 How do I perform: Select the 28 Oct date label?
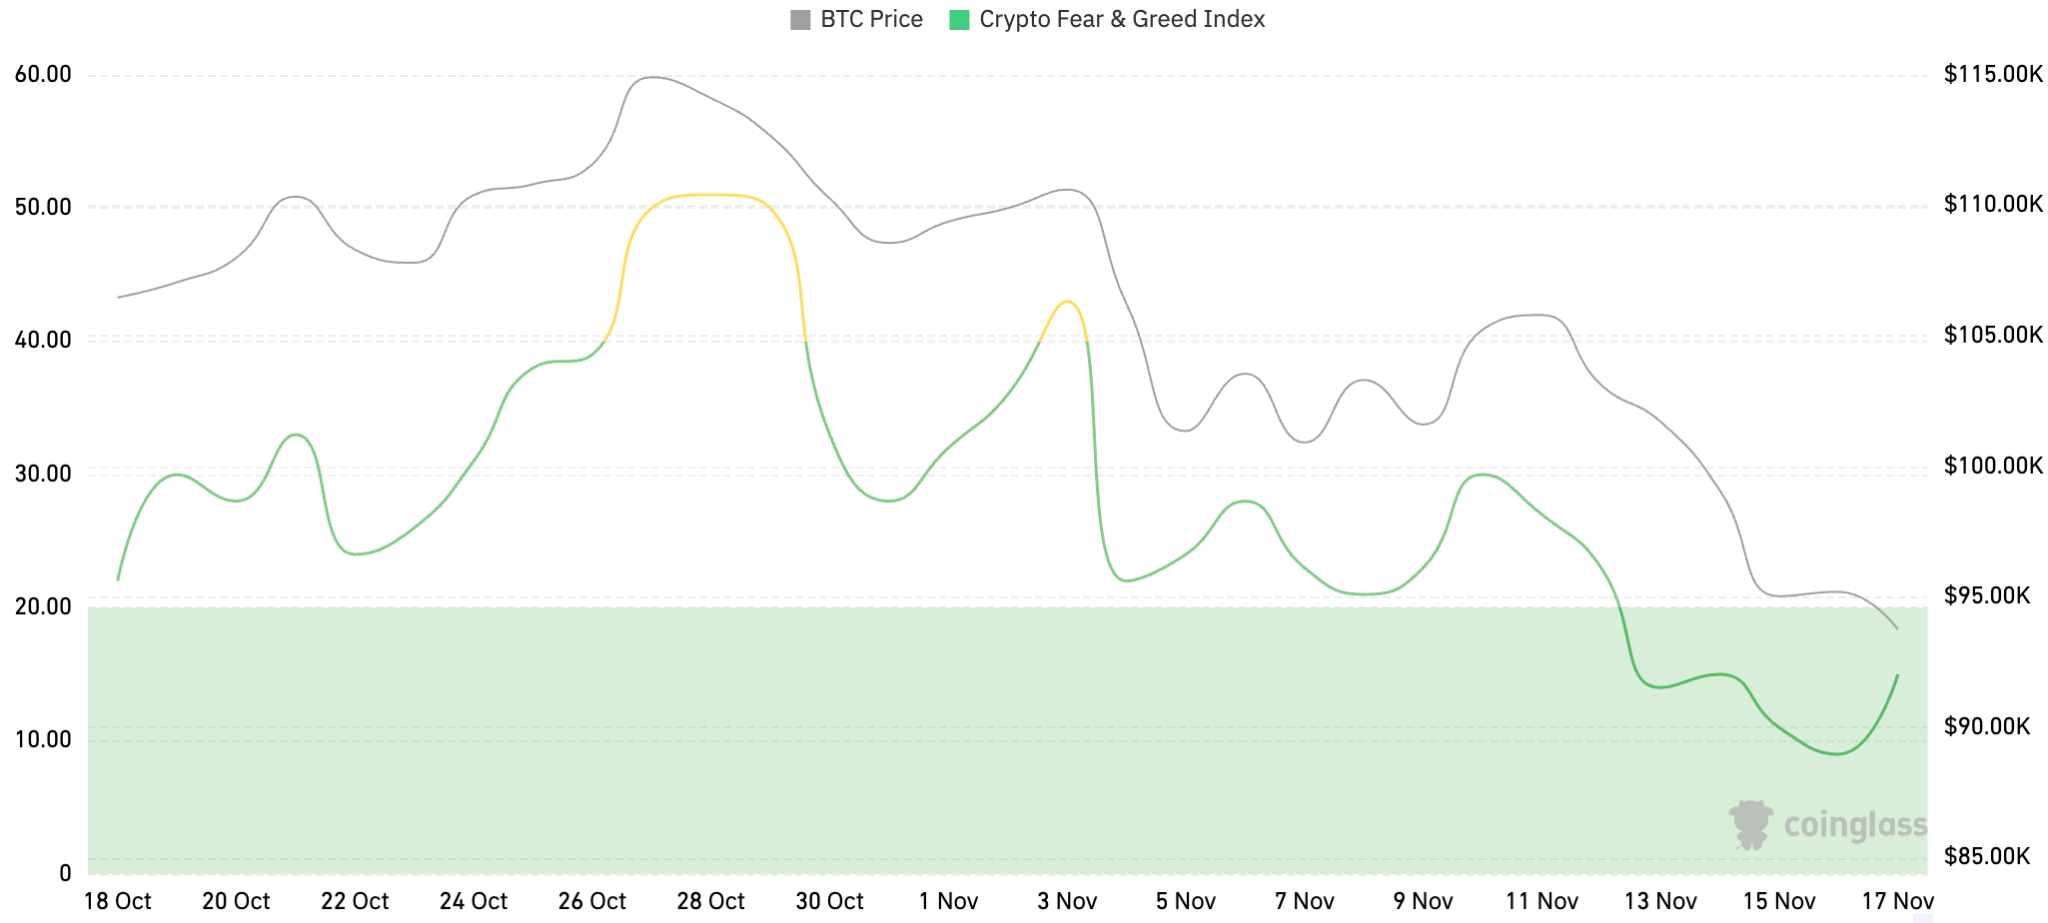[x=710, y=901]
